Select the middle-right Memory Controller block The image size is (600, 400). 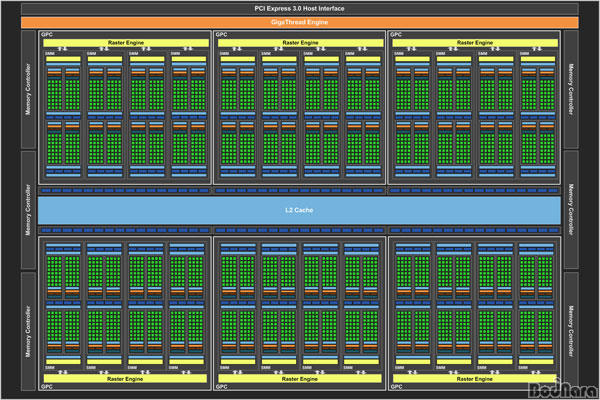pos(571,210)
